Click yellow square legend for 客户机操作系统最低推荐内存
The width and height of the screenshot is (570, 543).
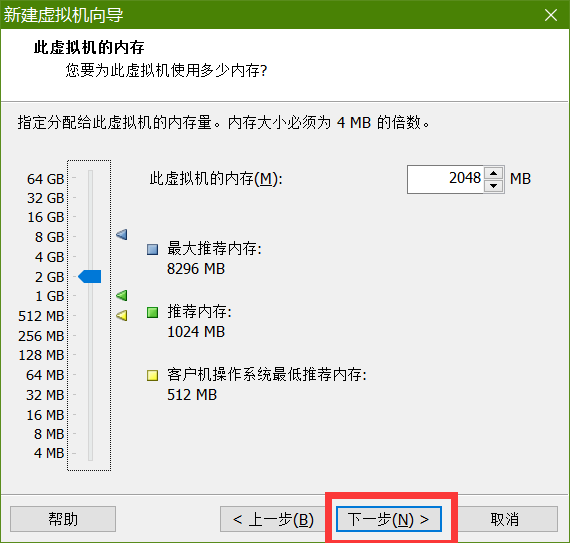[x=152, y=375]
